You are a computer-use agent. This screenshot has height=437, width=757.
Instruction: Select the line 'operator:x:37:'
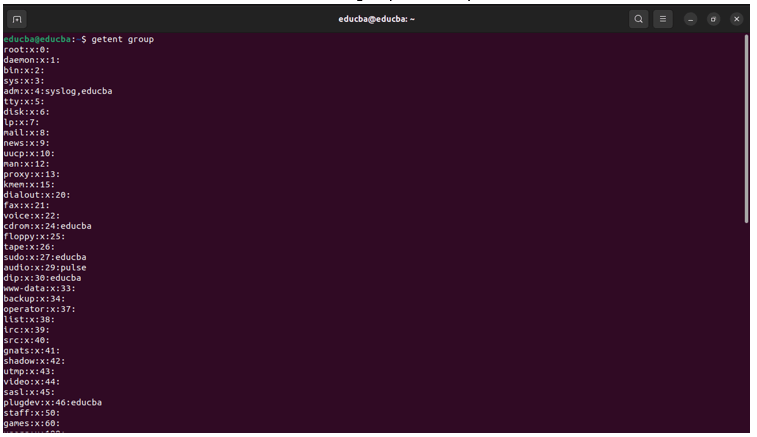tap(40, 309)
